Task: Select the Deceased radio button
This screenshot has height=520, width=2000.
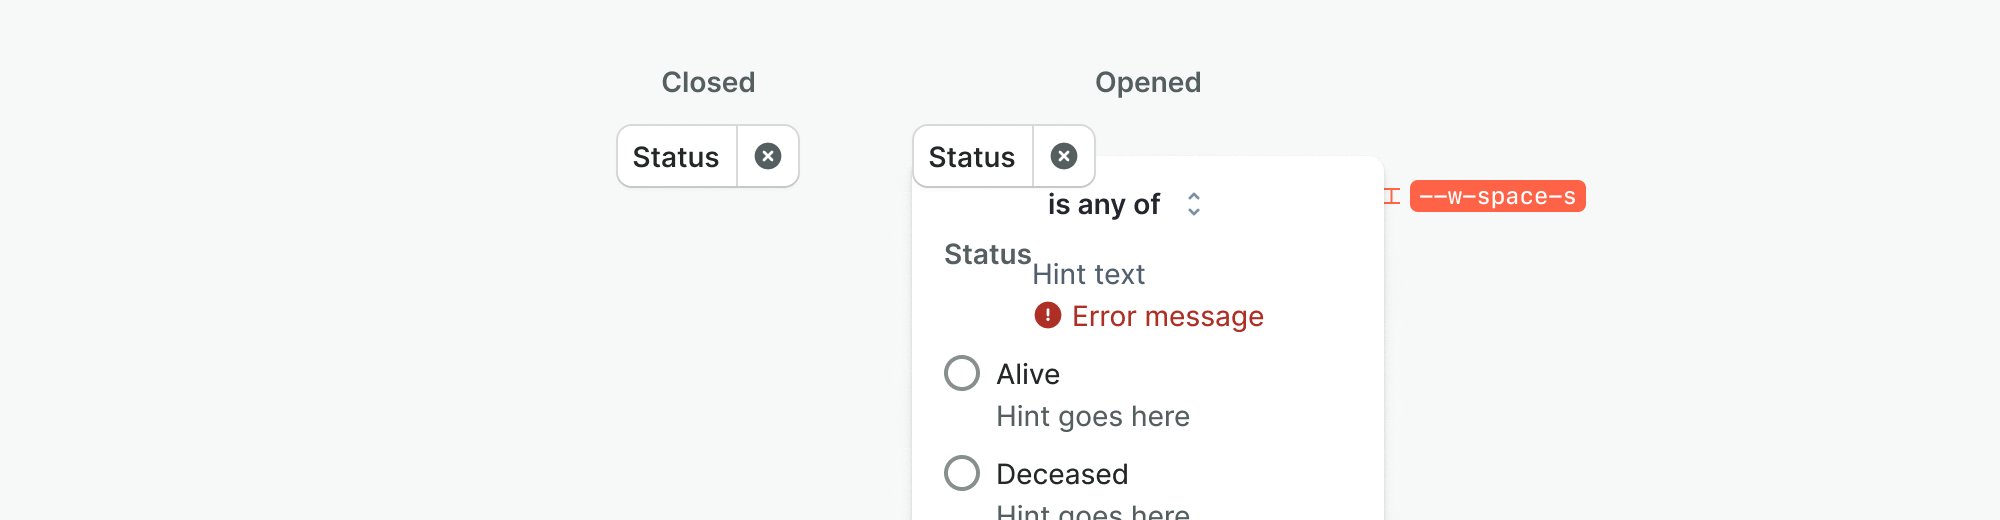Action: coord(962,473)
